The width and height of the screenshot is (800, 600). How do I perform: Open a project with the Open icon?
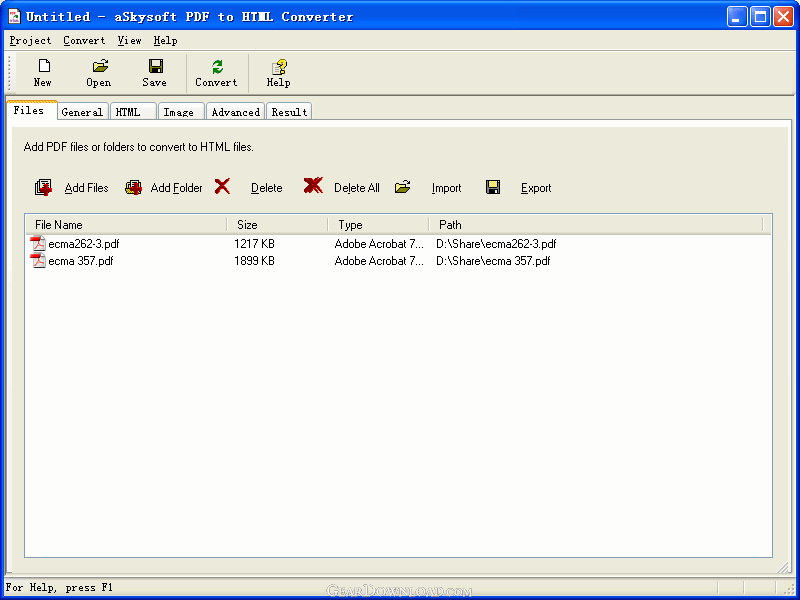click(100, 66)
